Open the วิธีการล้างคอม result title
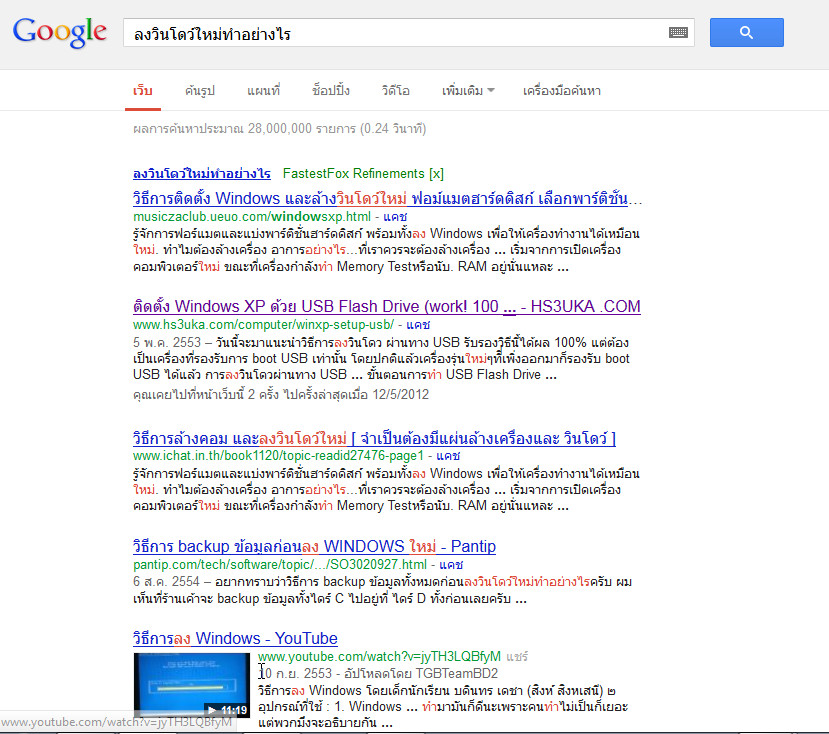The image size is (829, 734). (374, 438)
